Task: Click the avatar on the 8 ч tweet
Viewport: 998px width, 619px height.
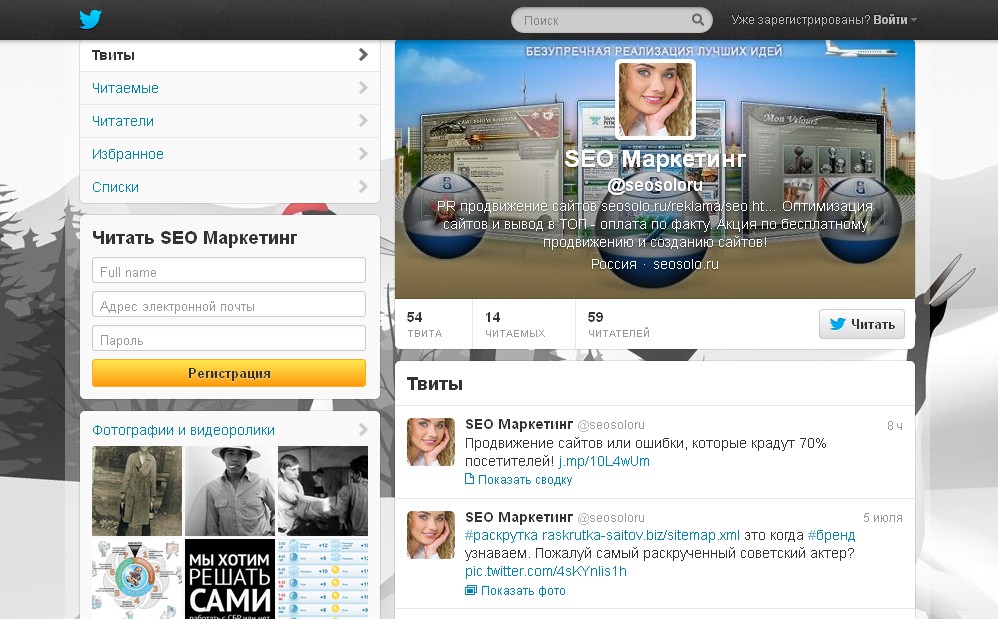Action: point(431,442)
